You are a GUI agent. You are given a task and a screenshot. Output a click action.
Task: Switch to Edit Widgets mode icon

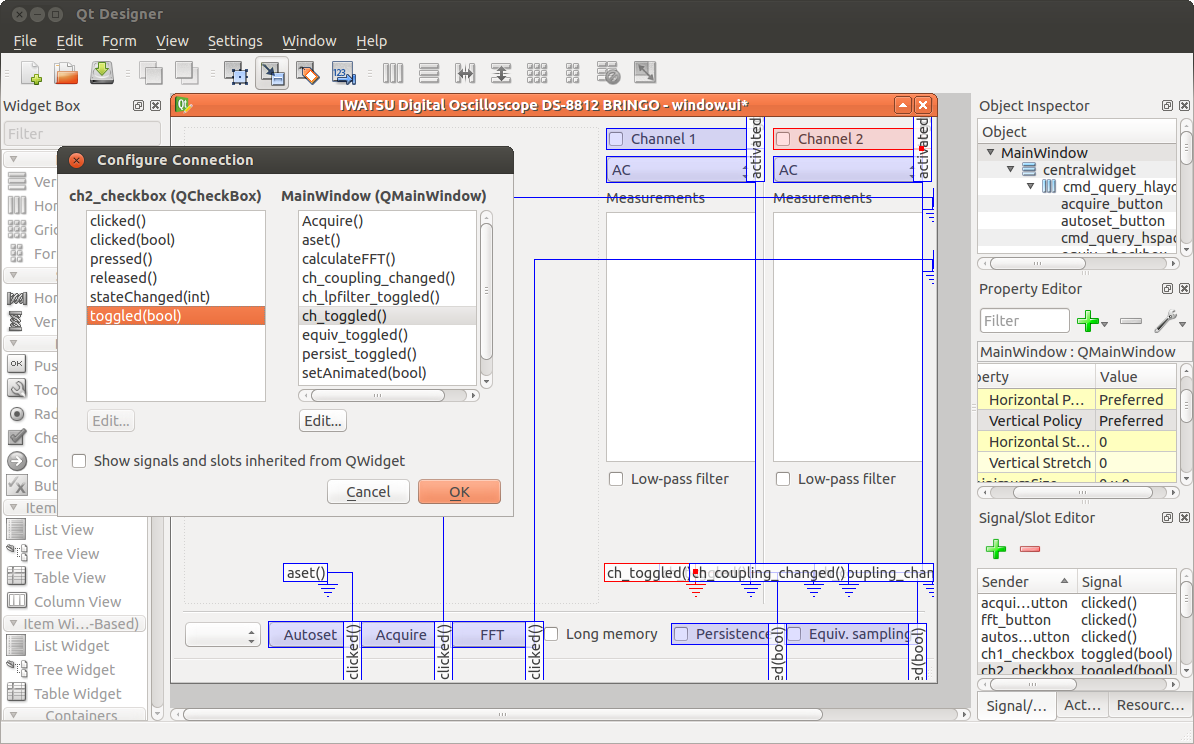[236, 73]
